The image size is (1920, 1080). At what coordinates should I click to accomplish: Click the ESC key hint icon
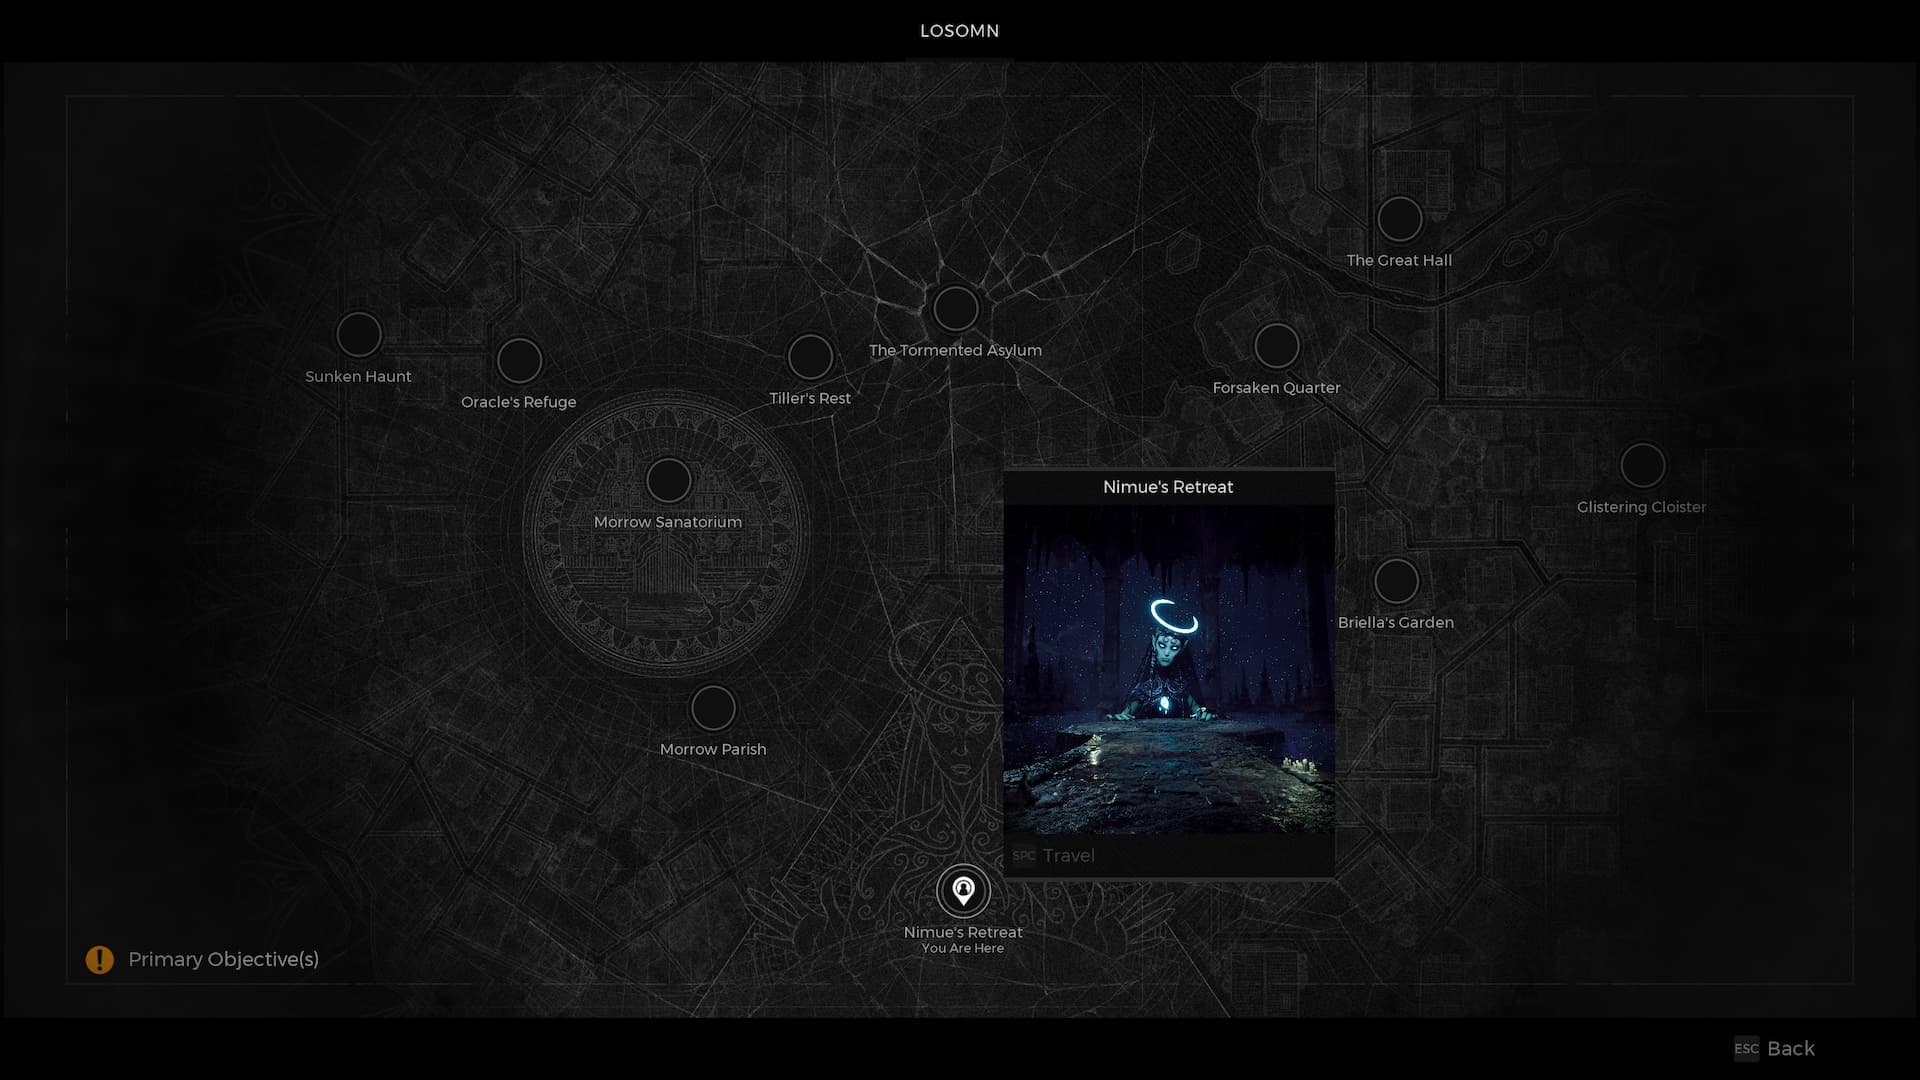coord(1746,1049)
